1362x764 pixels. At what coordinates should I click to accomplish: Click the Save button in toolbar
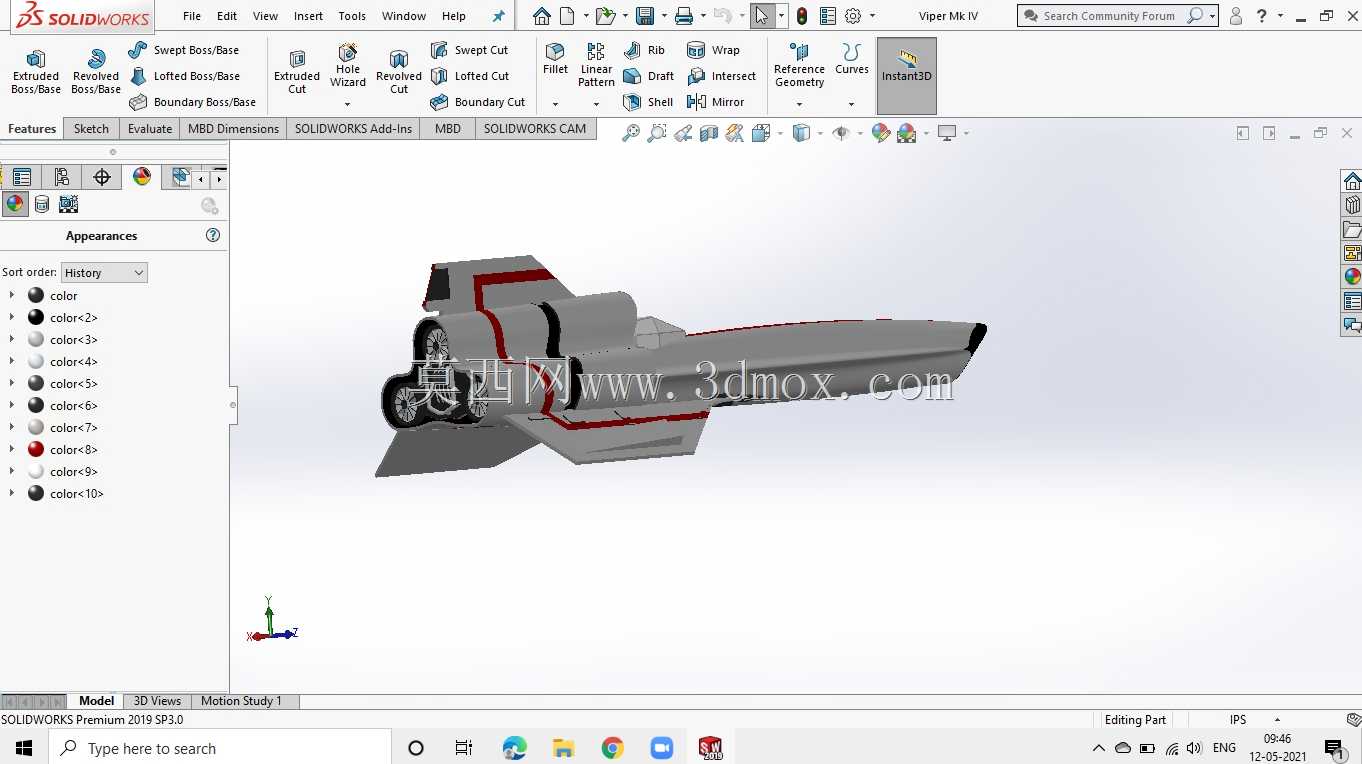point(645,16)
